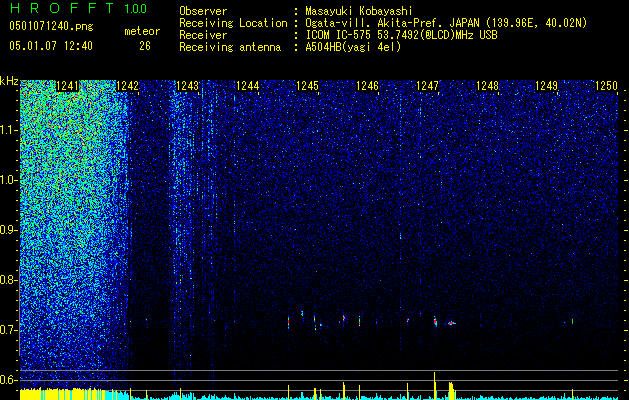Click the antenna value A504HB(yagi 4el)
Viewport: 629px width, 400px height.
click(353, 47)
